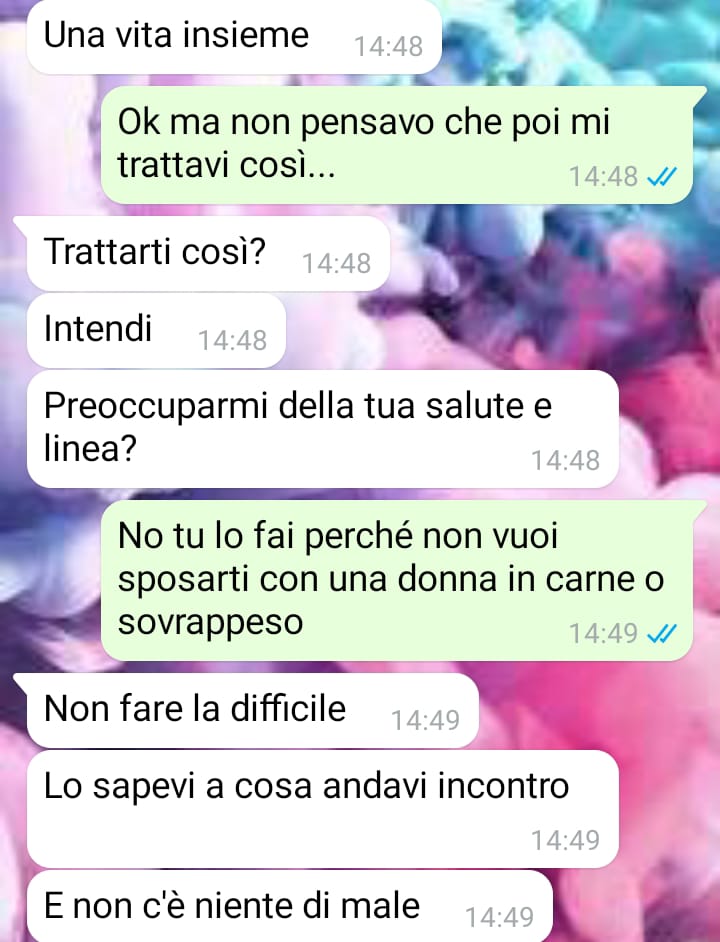Click the 14:49 timestamp under 'Lo sapevi a cosa'
Viewport: 720px width, 942px height.
(x=566, y=840)
